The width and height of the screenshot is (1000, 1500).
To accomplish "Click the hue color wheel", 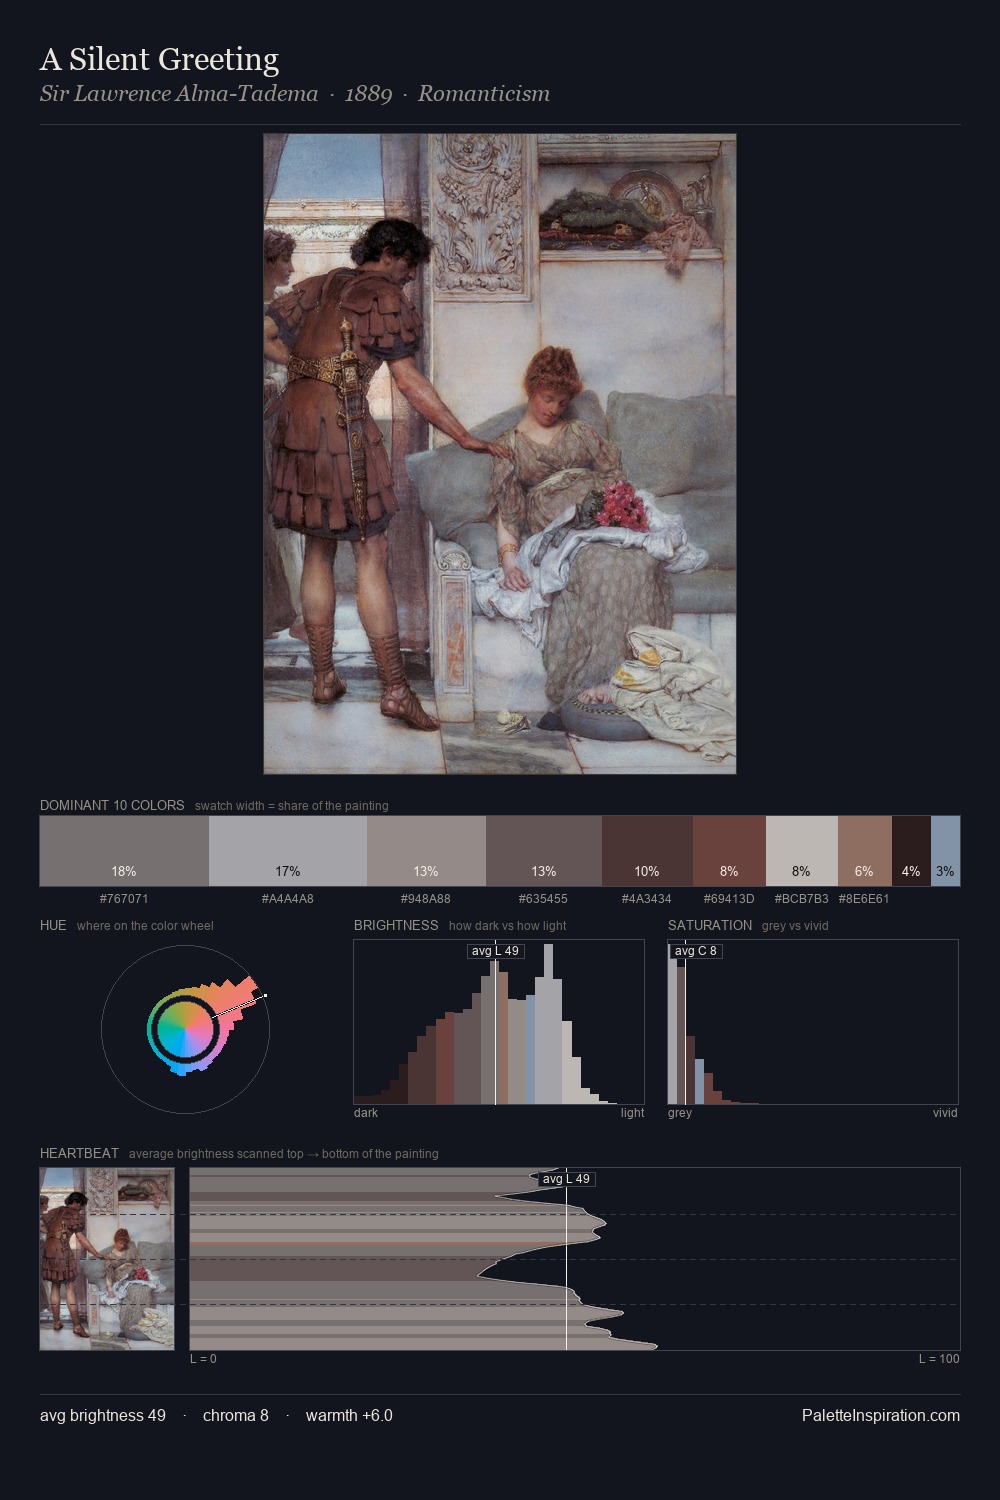I will click(185, 1029).
